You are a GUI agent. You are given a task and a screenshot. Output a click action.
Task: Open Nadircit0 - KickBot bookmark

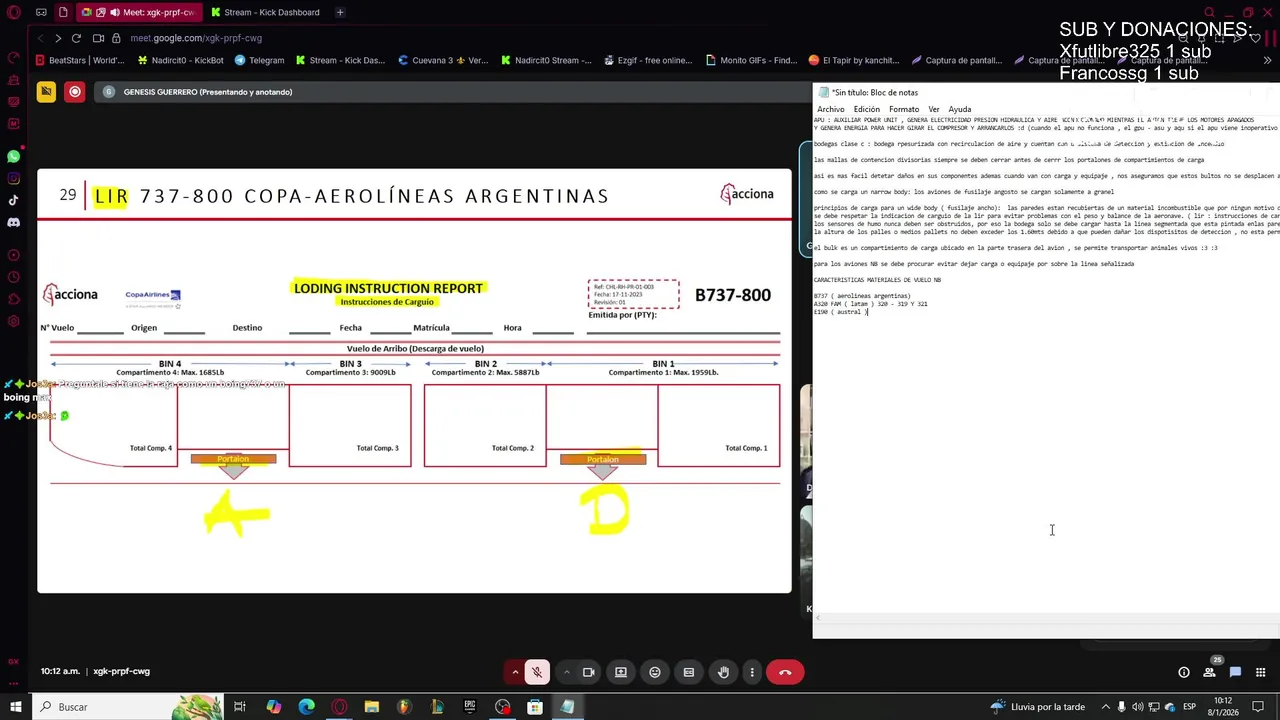pyautogui.click(x=181, y=60)
